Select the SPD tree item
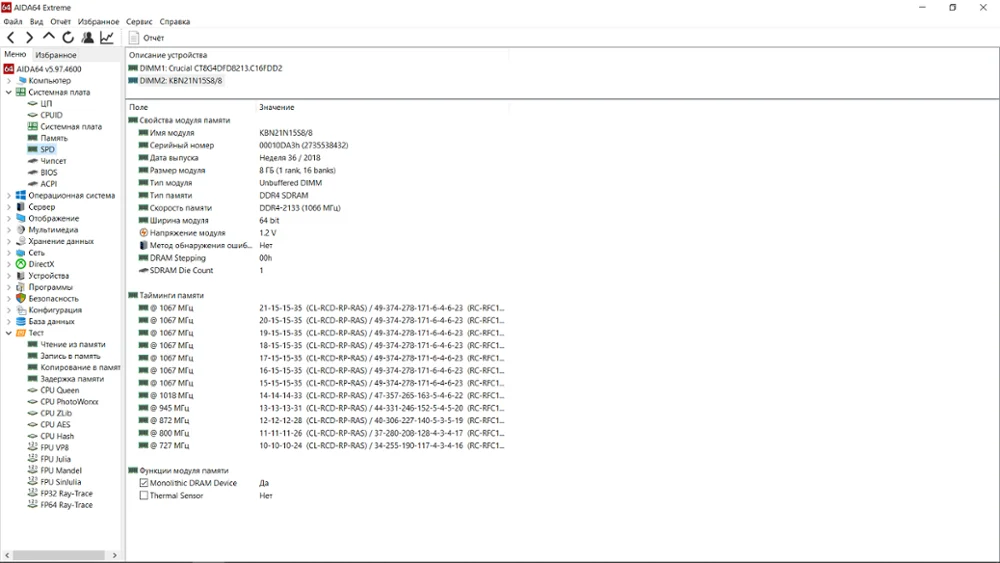This screenshot has width=1000, height=563. click(x=47, y=150)
